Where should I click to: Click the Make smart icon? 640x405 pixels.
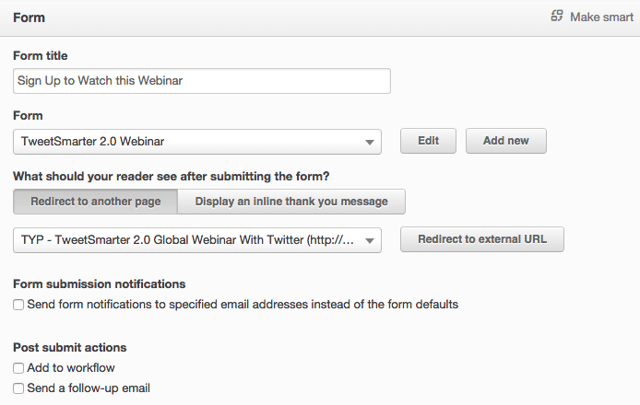coord(557,17)
